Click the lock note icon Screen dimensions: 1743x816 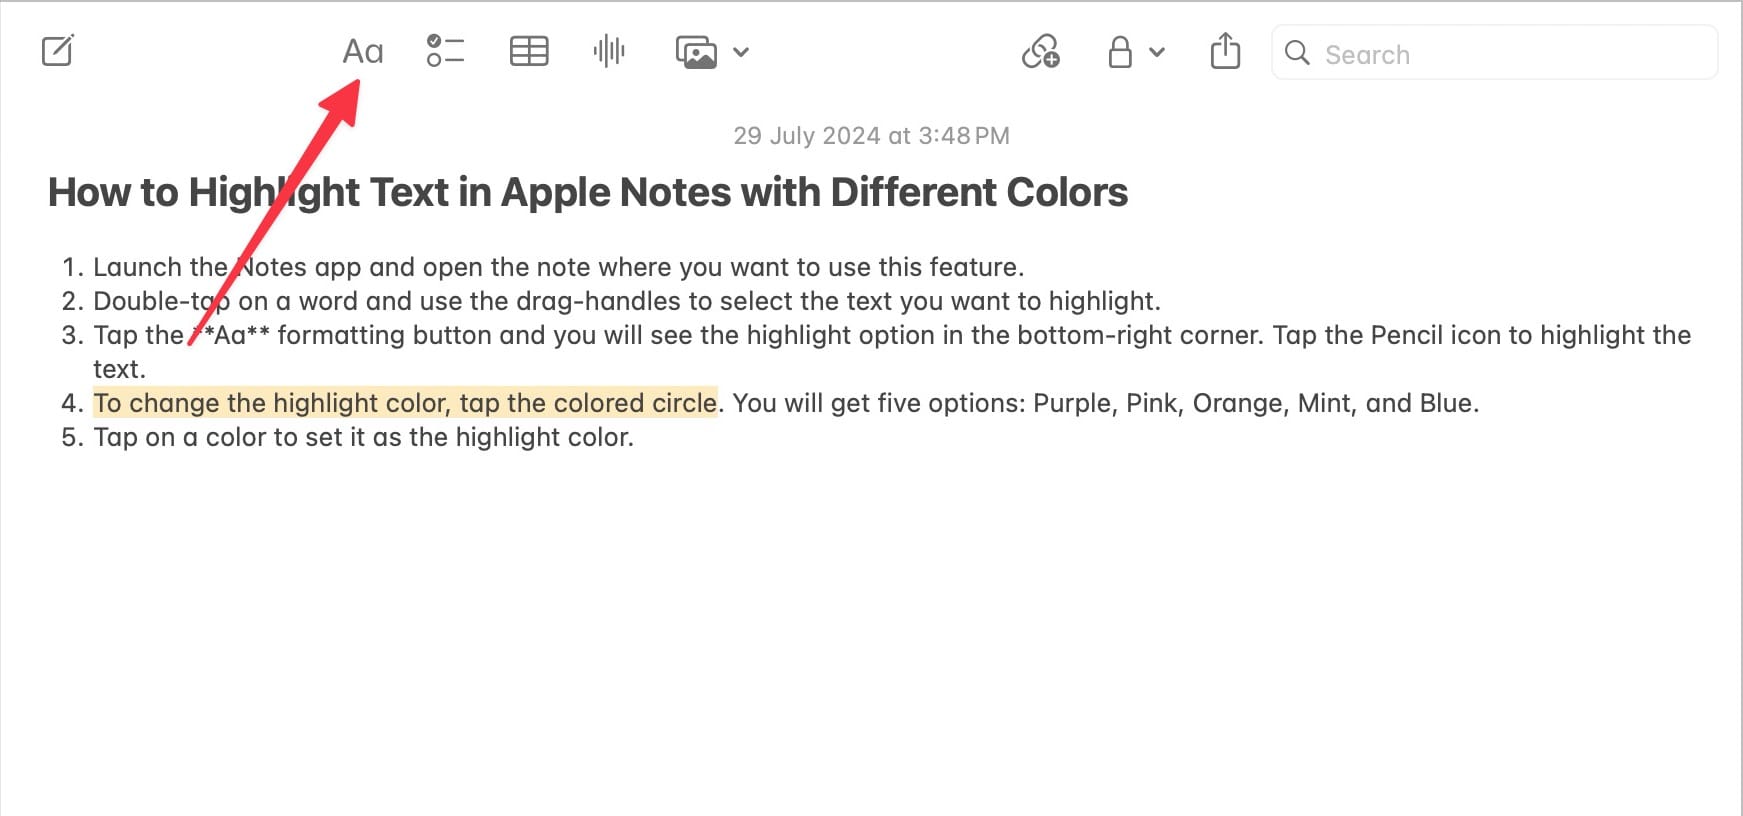tap(1120, 51)
